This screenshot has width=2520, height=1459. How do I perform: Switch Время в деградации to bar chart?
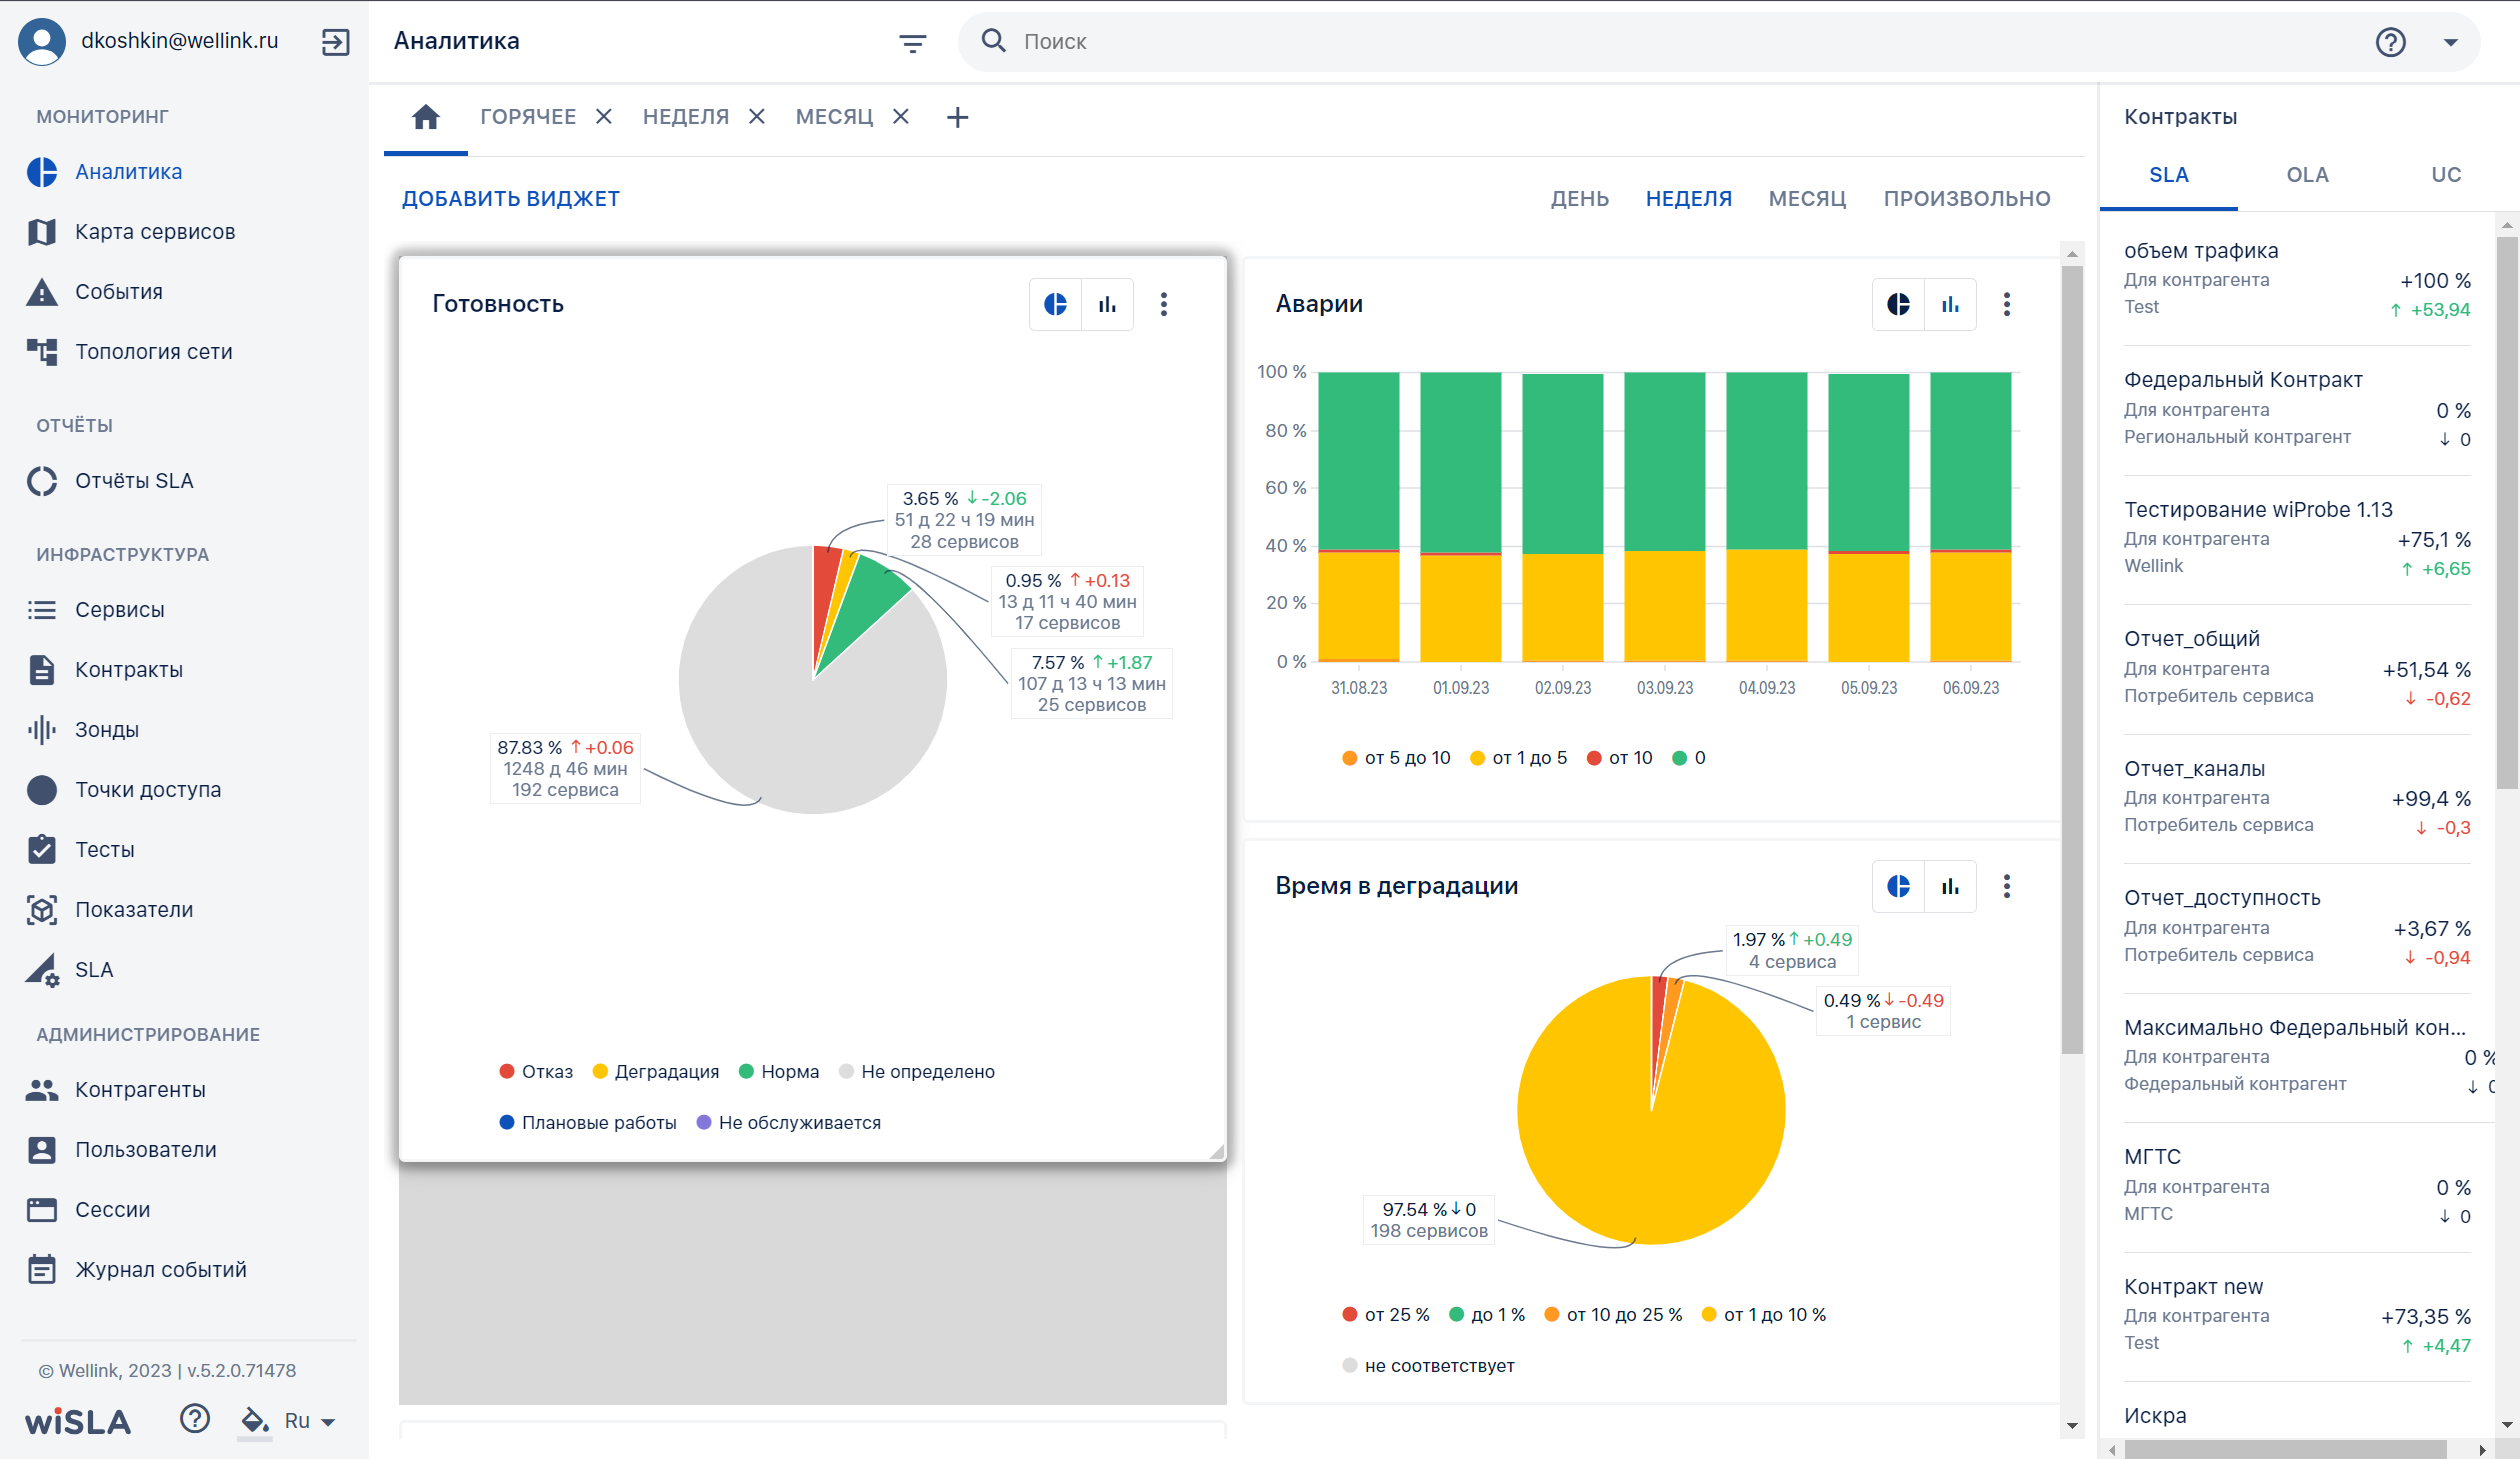pos(1950,886)
